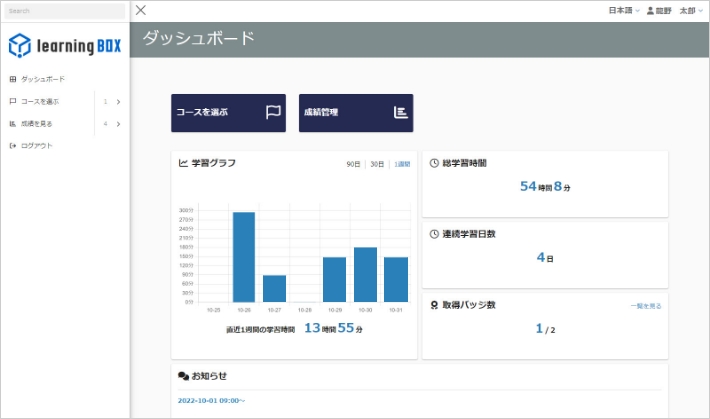The height and width of the screenshot is (419, 710).
Task: Click the ログアウト logout icon in sidebar
Action: 12,146
